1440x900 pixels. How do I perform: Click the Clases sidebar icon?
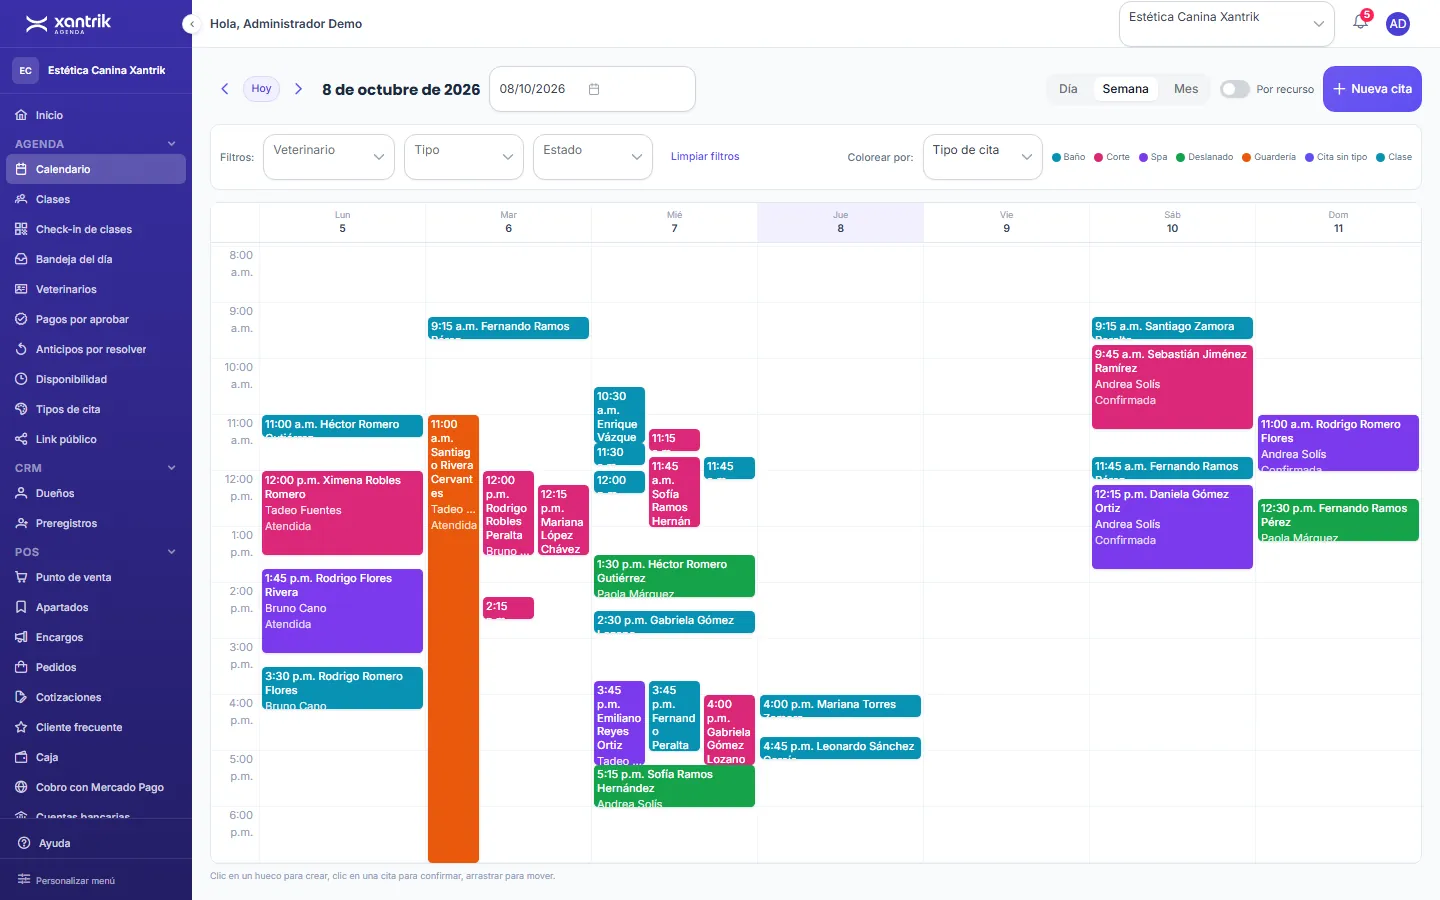[x=21, y=199]
